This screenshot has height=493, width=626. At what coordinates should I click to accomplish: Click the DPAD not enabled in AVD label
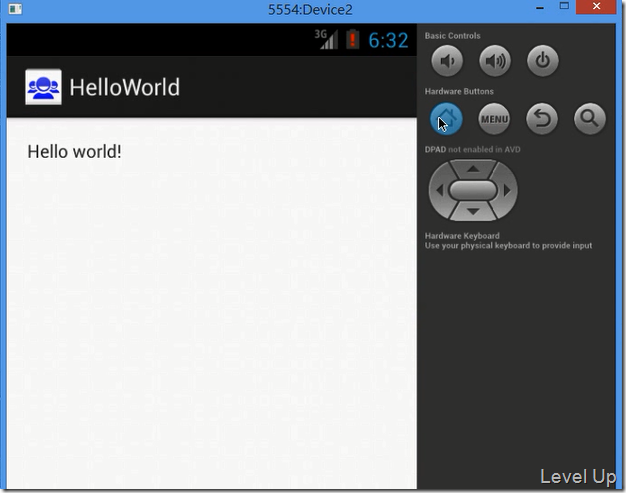pos(473,149)
